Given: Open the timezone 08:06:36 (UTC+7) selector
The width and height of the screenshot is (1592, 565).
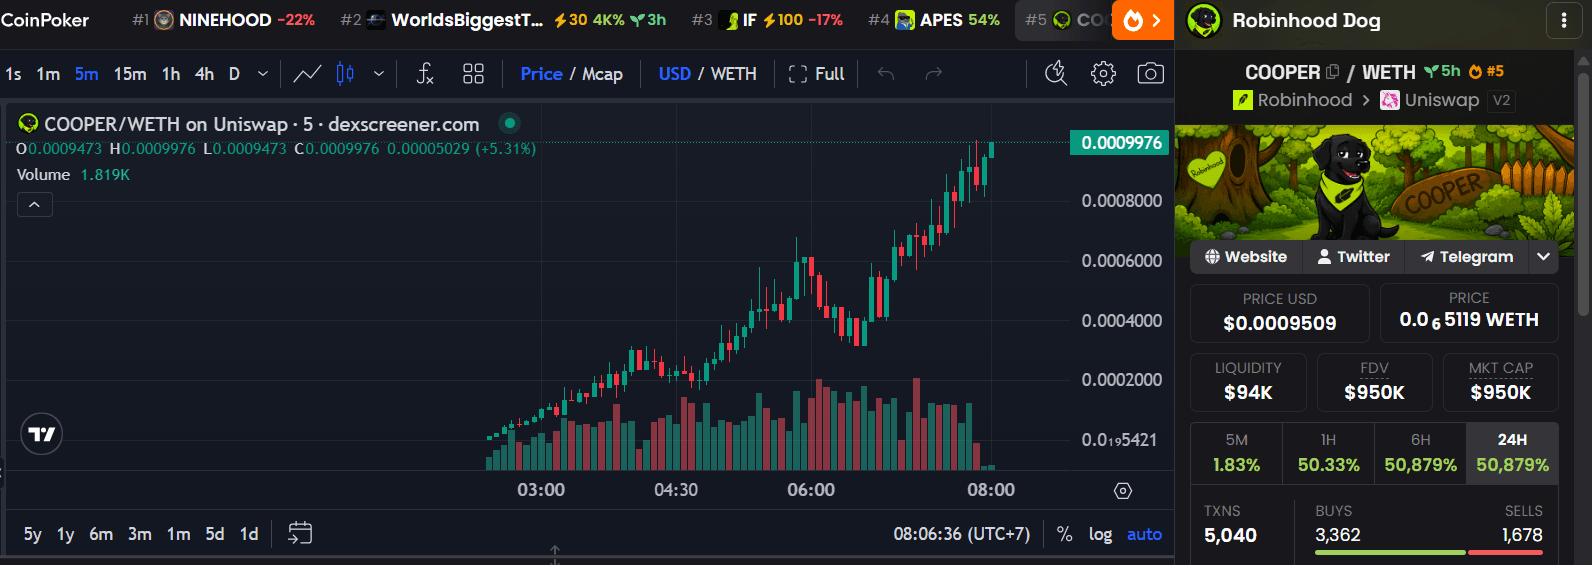Looking at the screenshot, I should [x=961, y=534].
